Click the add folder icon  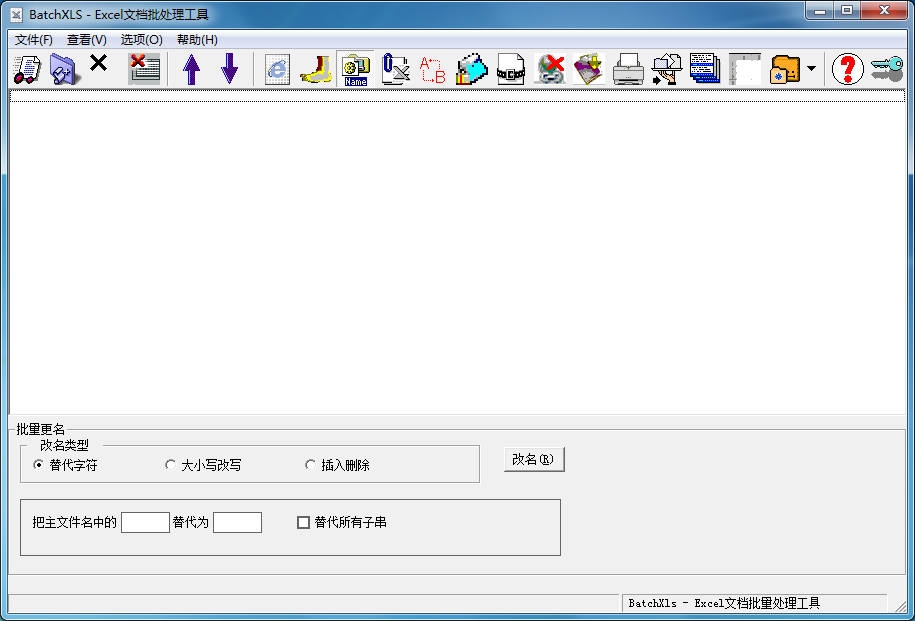[x=64, y=69]
